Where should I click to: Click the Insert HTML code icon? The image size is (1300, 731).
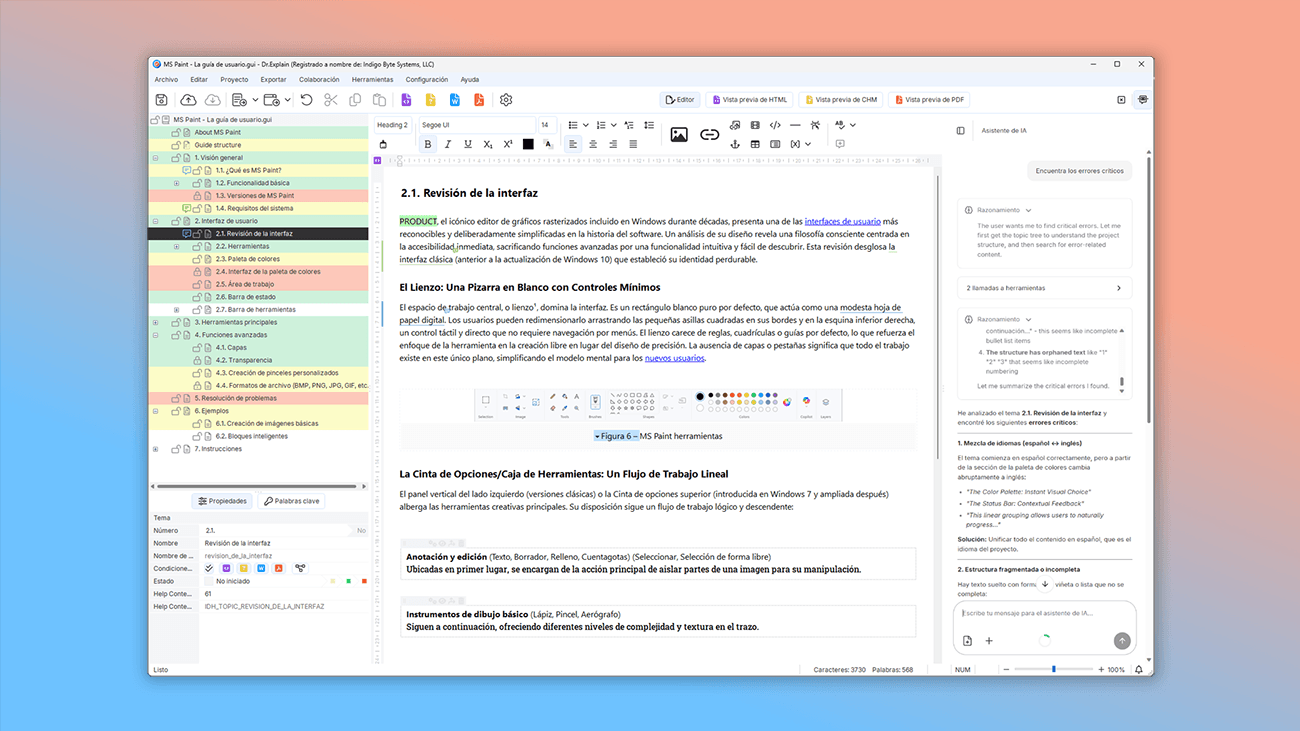pos(775,125)
